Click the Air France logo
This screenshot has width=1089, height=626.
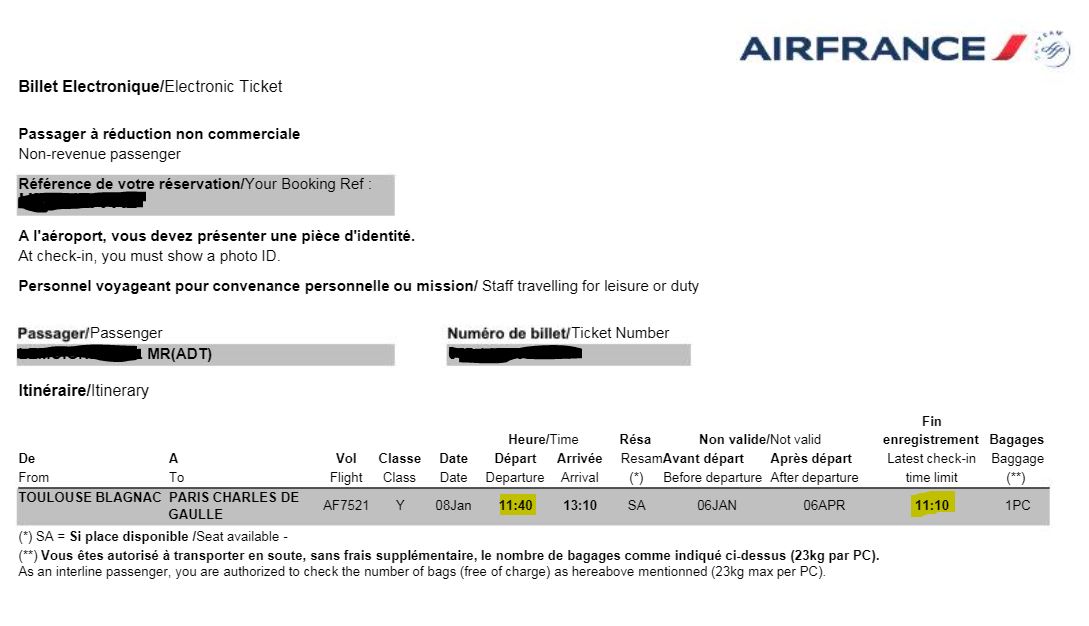click(x=883, y=49)
